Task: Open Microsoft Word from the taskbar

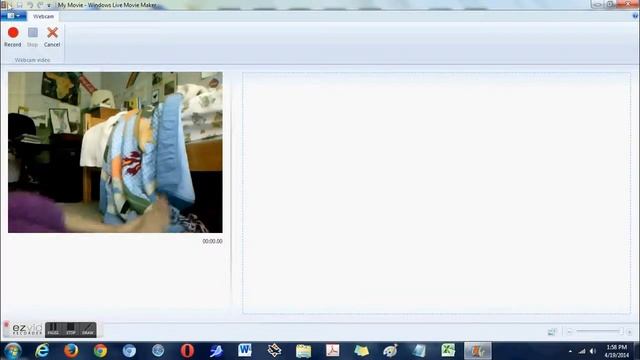Action: (x=245, y=350)
